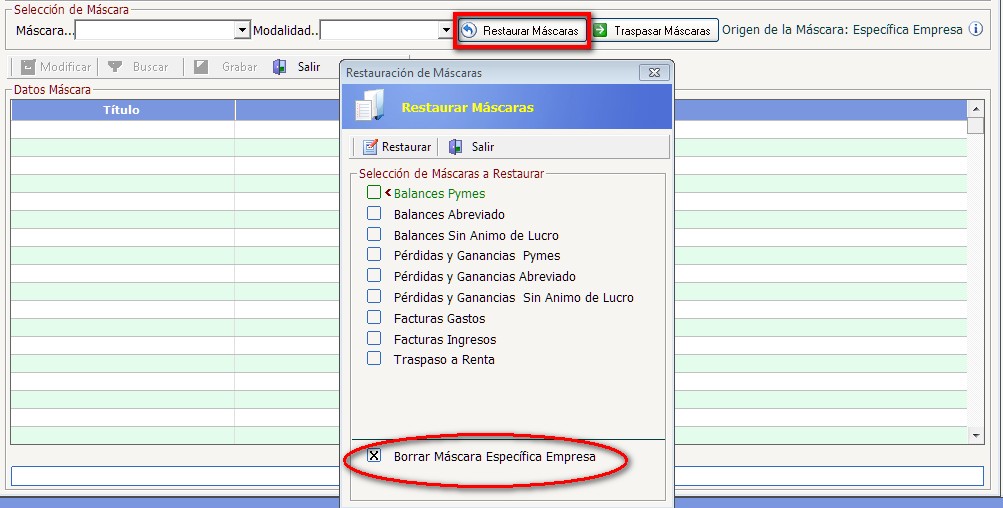Tick Pérdidas y Ganancias Abreviado checkbox

(x=374, y=276)
